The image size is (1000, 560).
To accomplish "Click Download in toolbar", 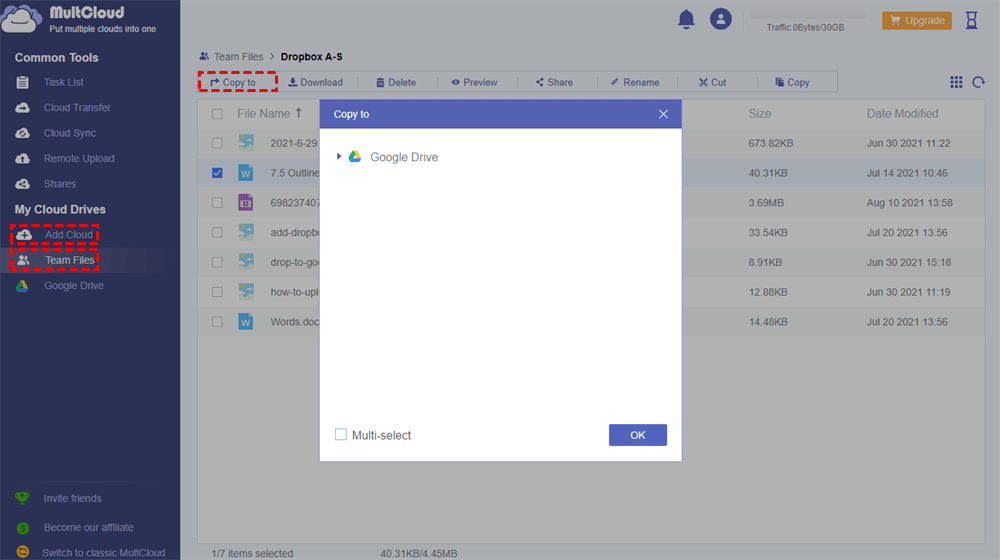I will pyautogui.click(x=316, y=82).
